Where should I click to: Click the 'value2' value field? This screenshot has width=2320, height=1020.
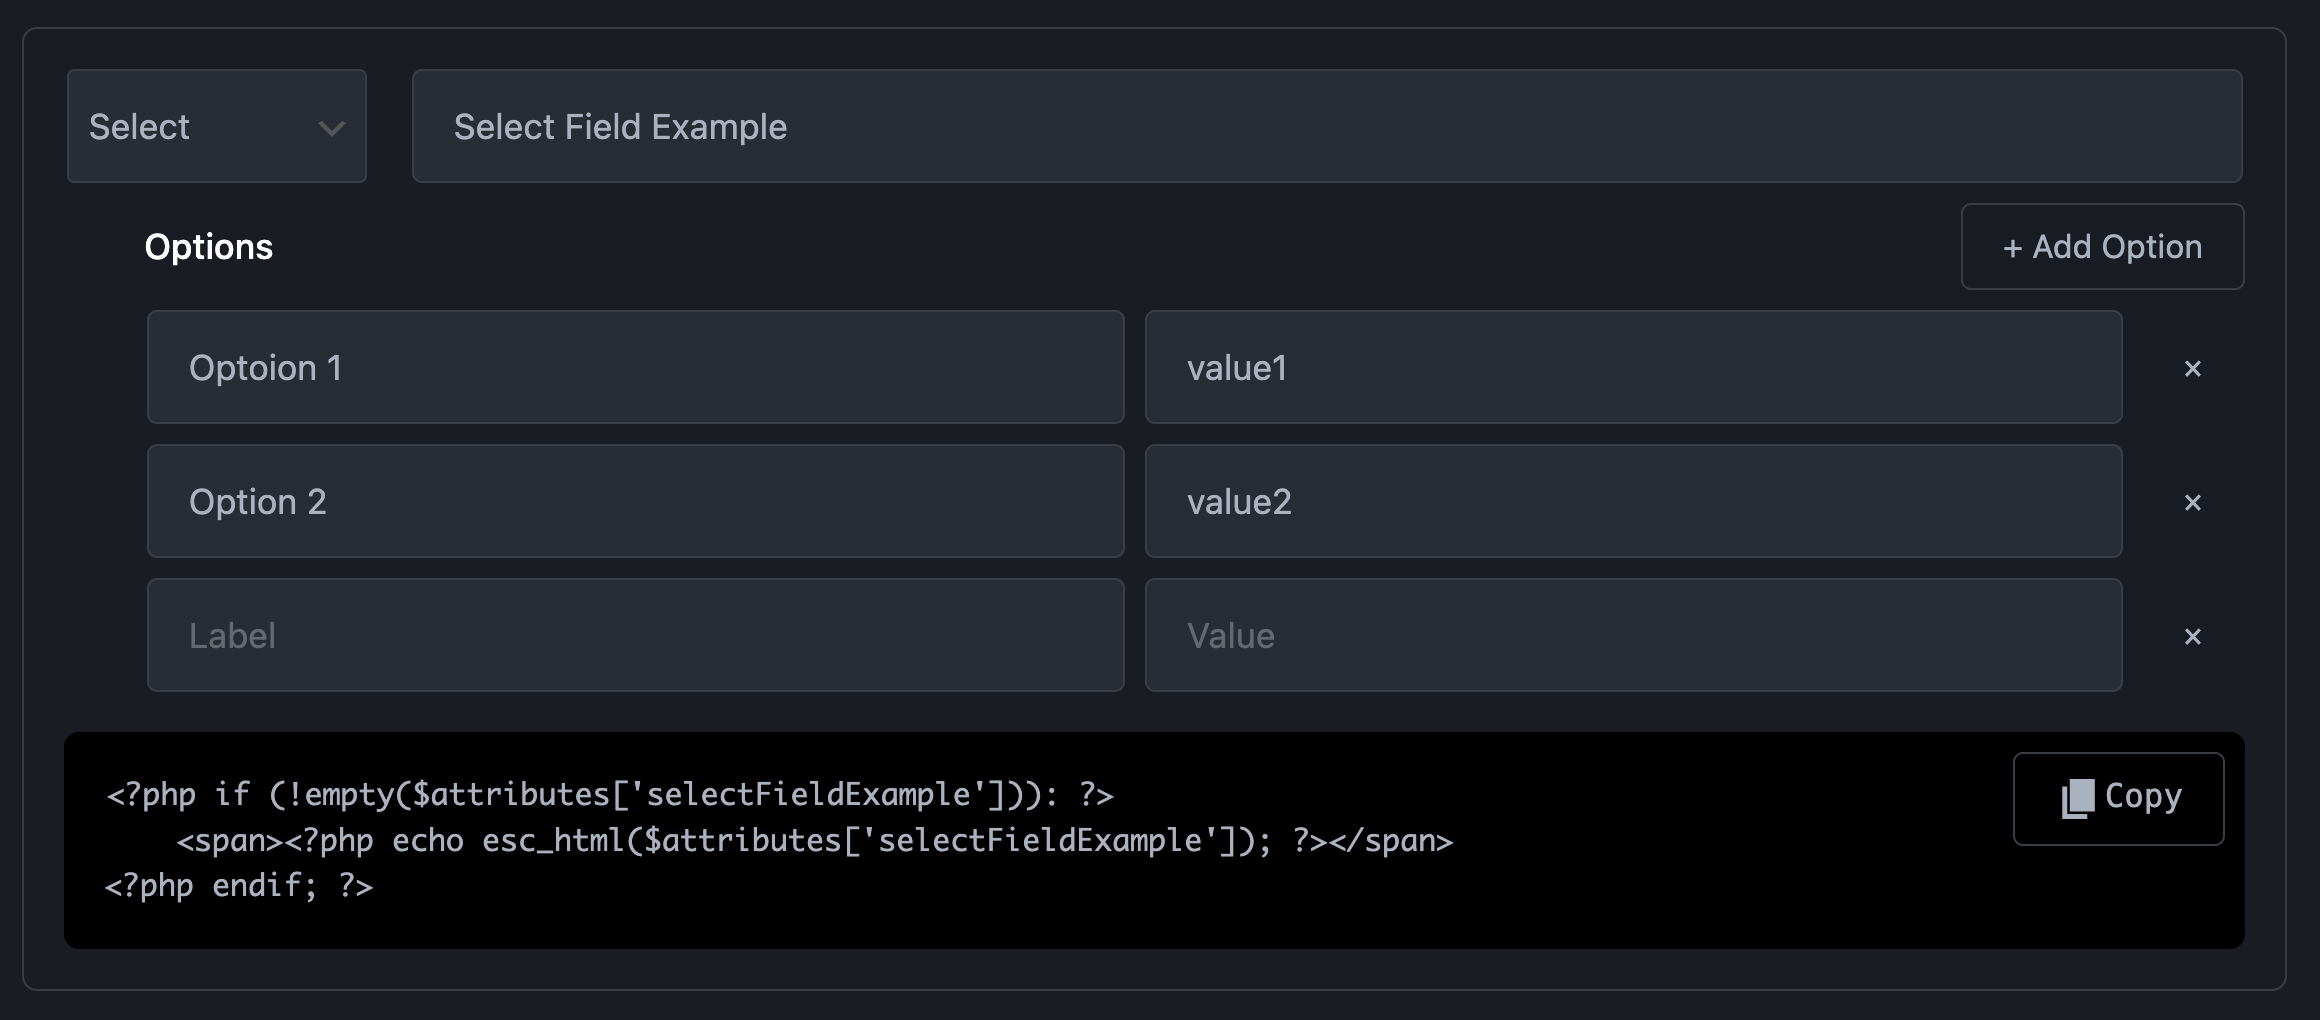[x=1633, y=502]
